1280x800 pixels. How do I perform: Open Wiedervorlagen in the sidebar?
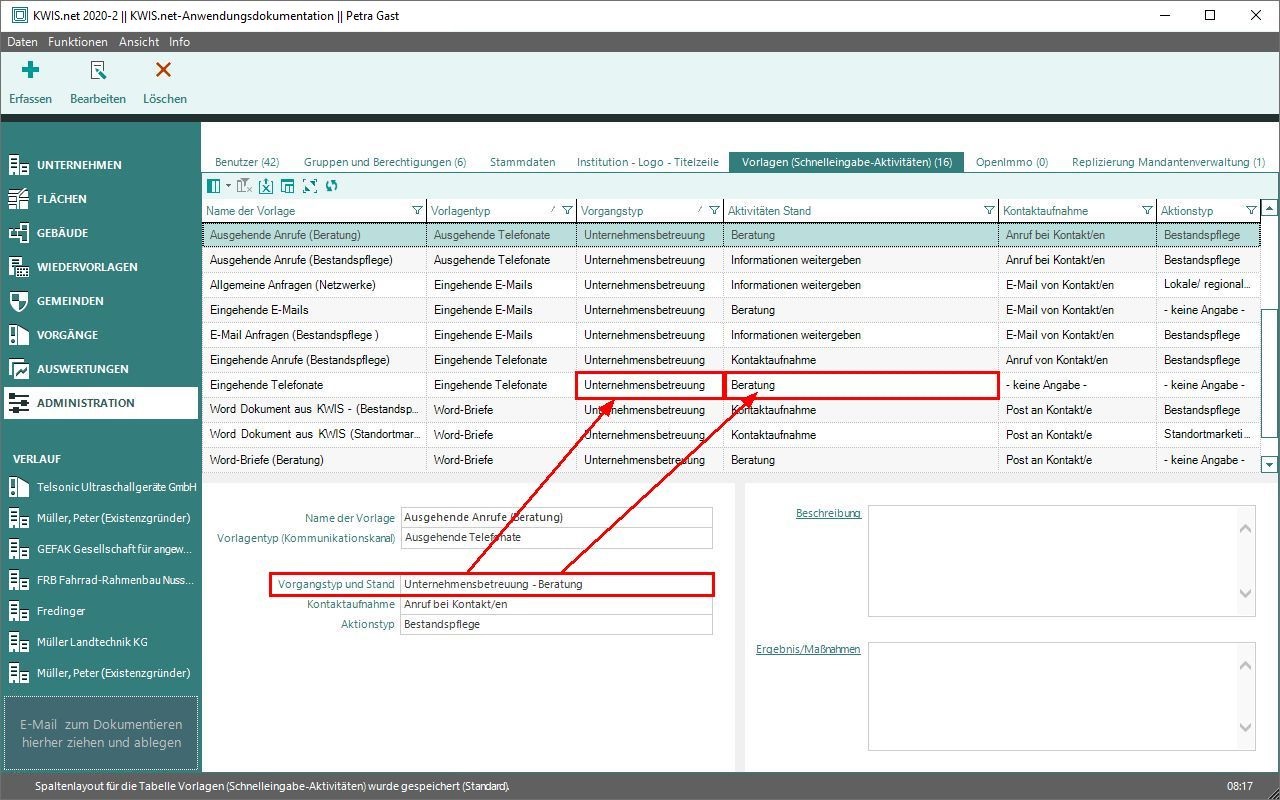[x=100, y=267]
